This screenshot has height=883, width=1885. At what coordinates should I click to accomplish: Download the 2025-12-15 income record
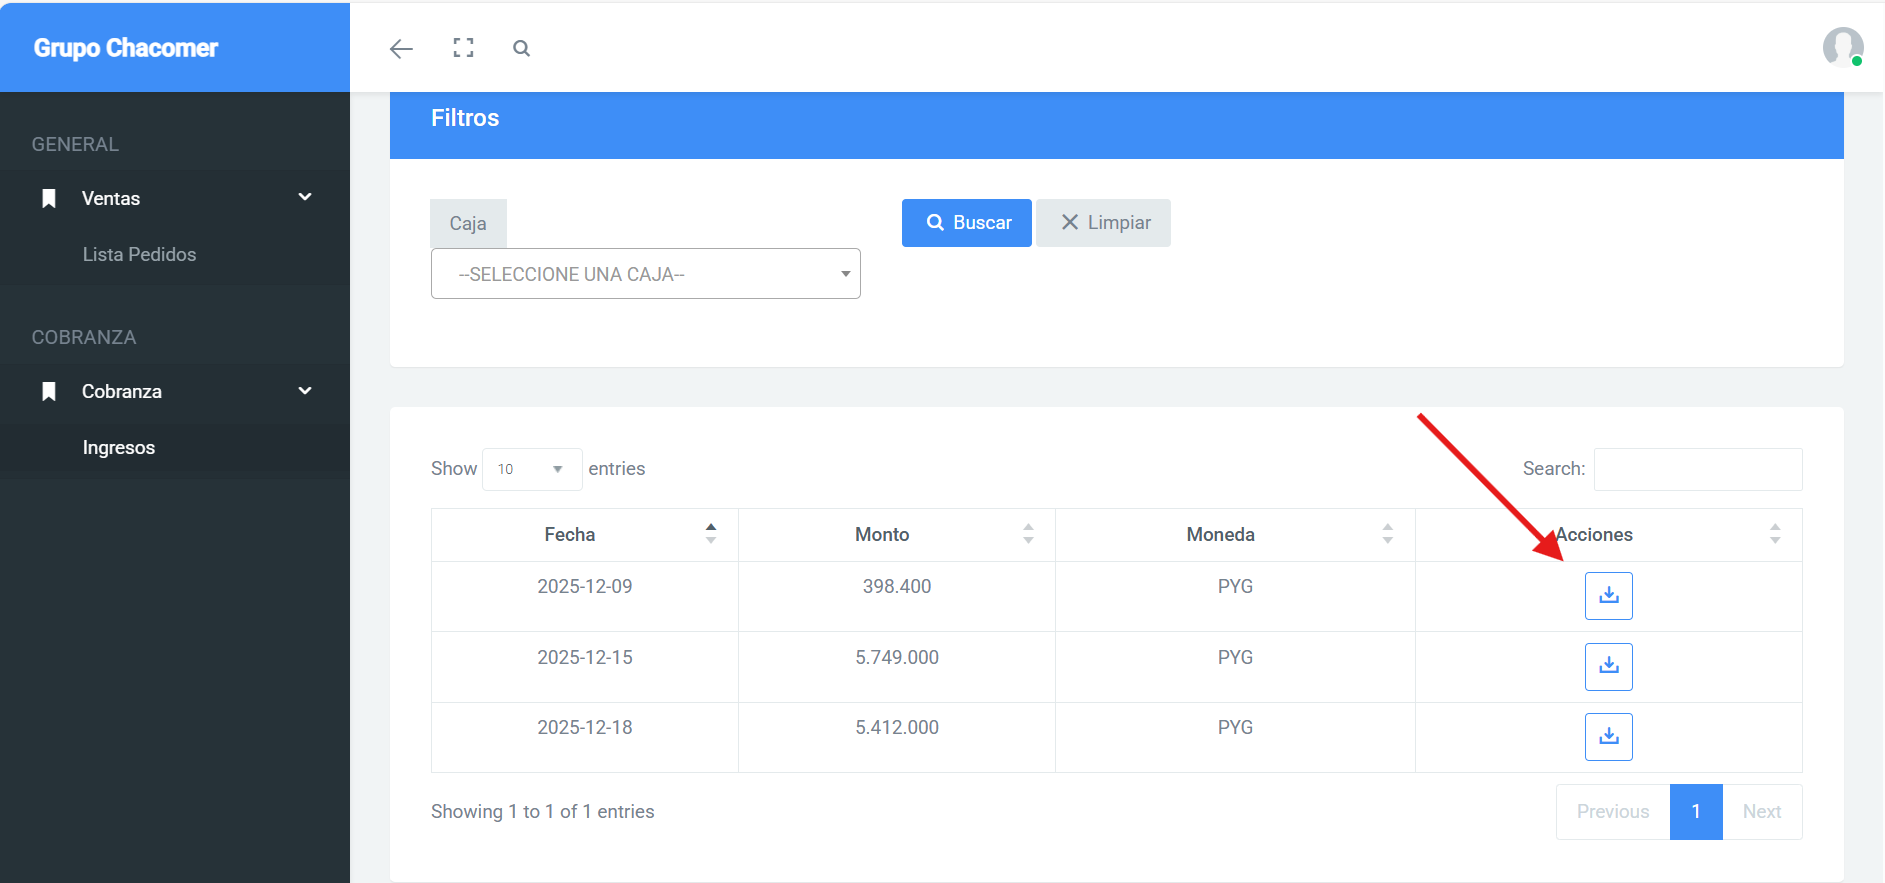[1608, 667]
